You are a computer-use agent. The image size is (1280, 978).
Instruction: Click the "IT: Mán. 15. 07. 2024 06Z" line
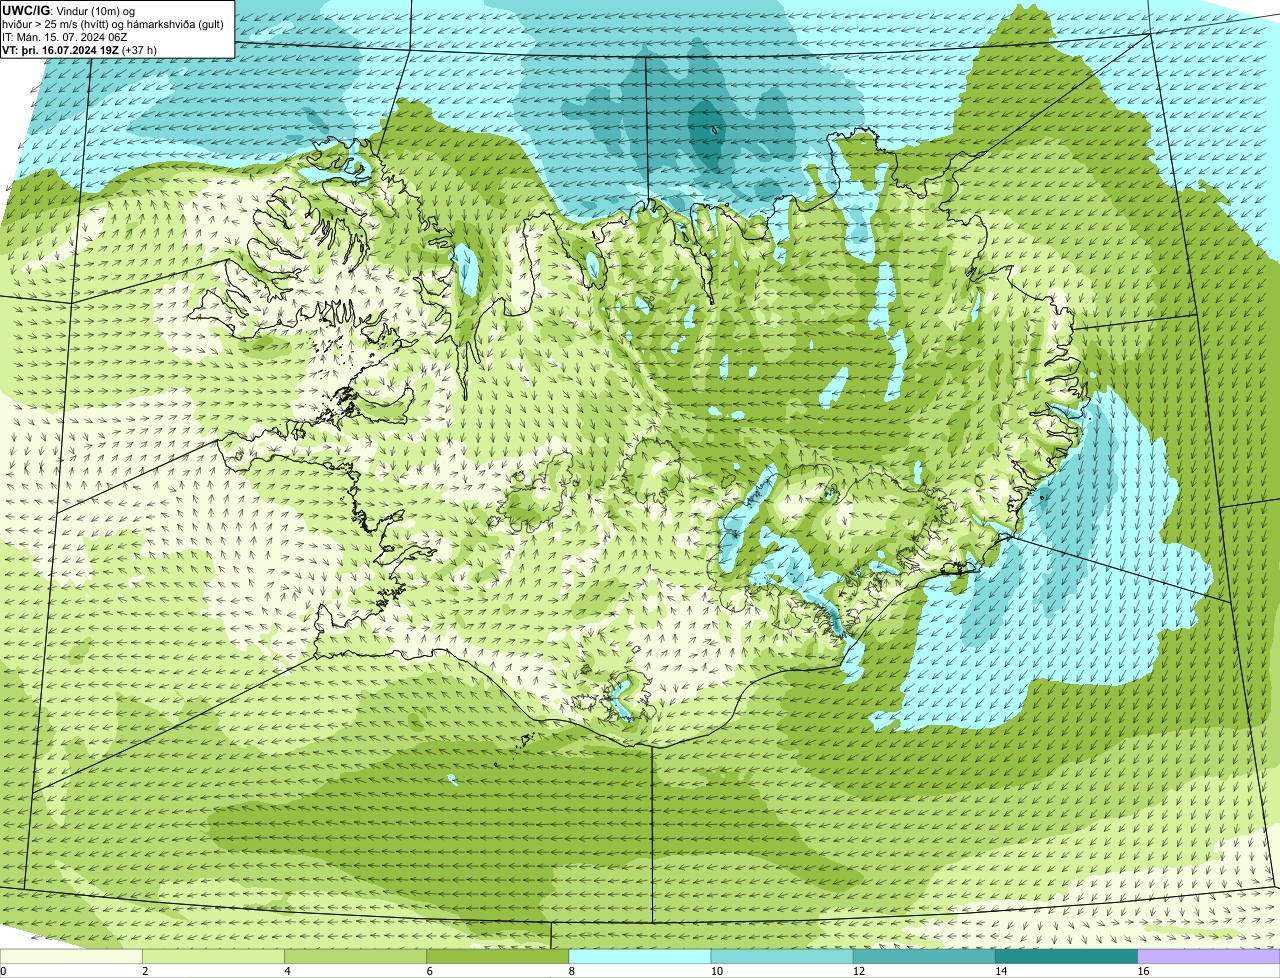pyautogui.click(x=65, y=37)
